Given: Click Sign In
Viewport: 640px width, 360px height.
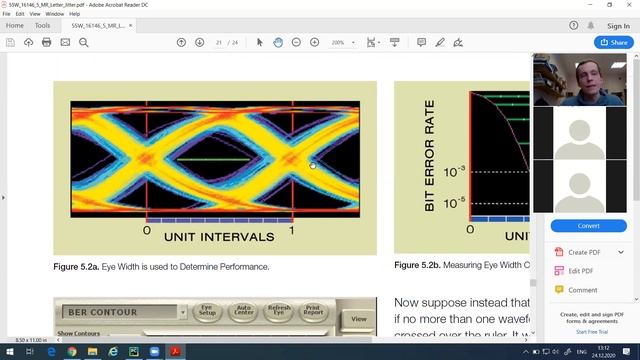Looking at the screenshot, I should [x=618, y=26].
